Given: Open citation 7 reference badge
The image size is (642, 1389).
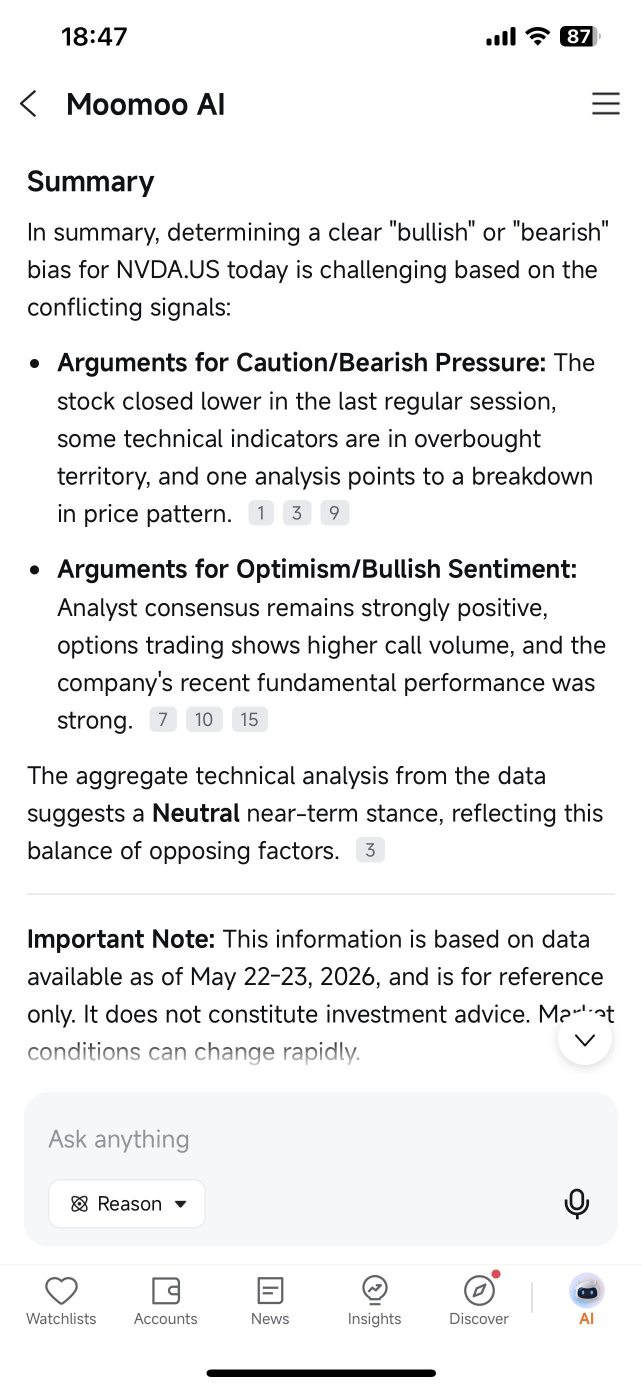Looking at the screenshot, I should point(163,719).
